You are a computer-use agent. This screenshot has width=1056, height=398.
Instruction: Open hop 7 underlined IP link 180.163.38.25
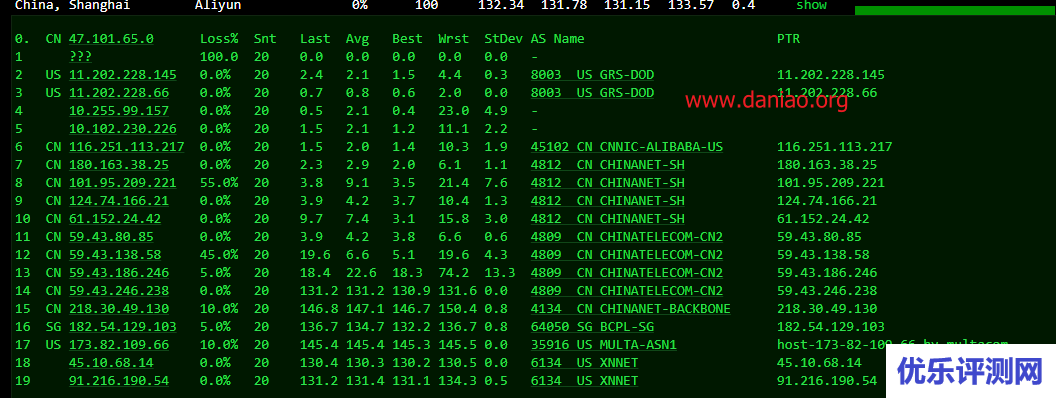pos(119,164)
